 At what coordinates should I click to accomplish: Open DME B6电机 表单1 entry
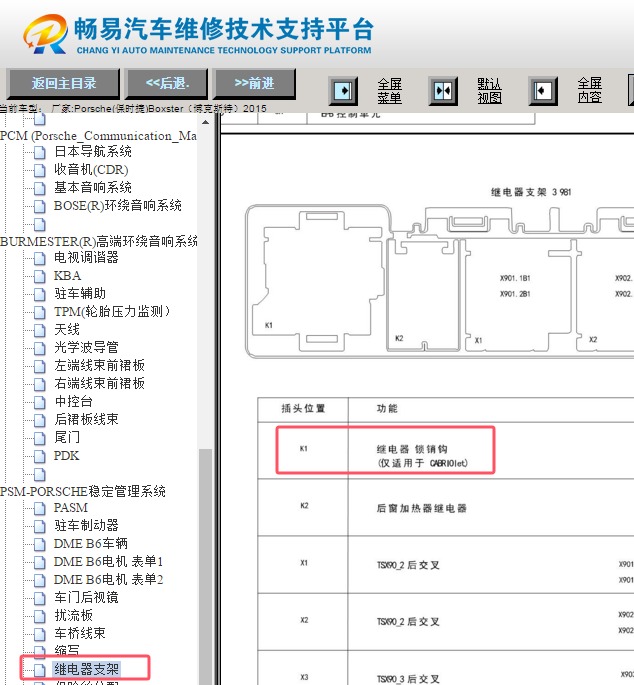coord(108,561)
